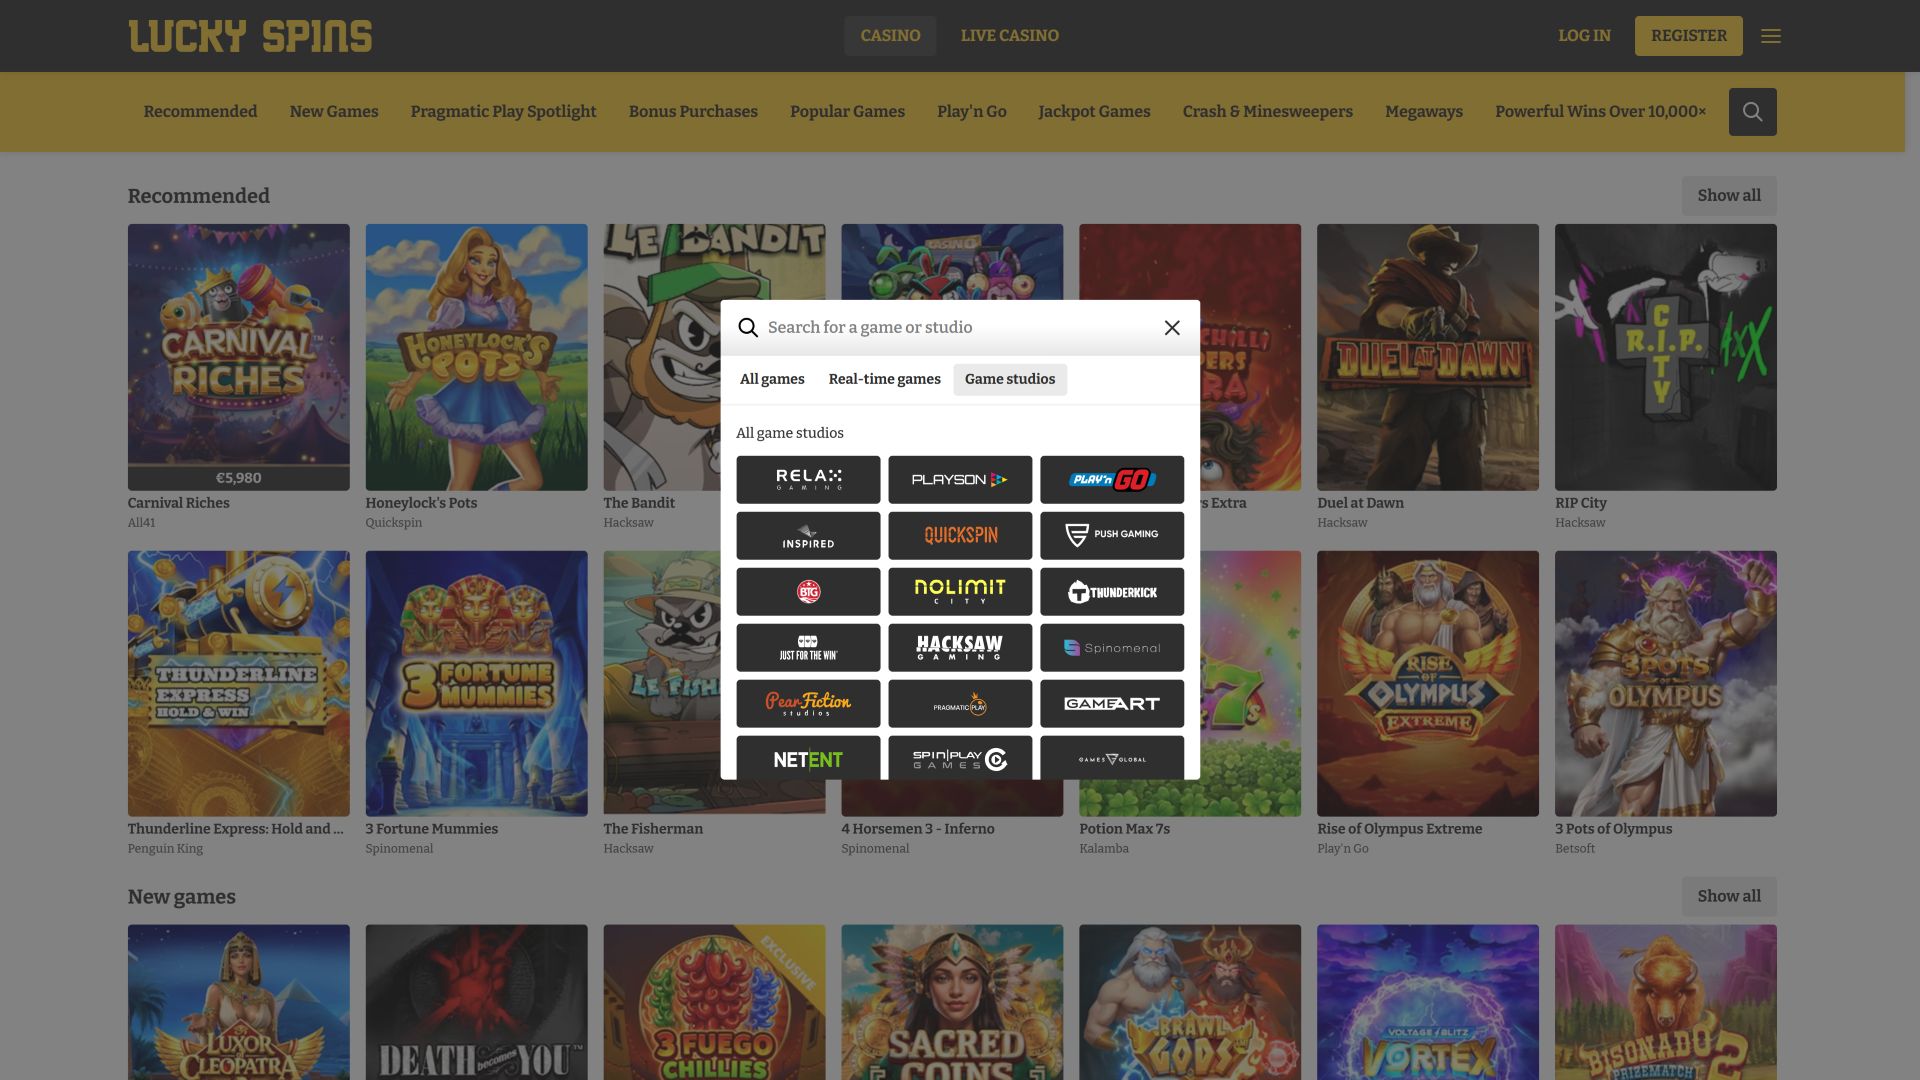
Task: Select the GameArt studio logo
Action: (1112, 704)
